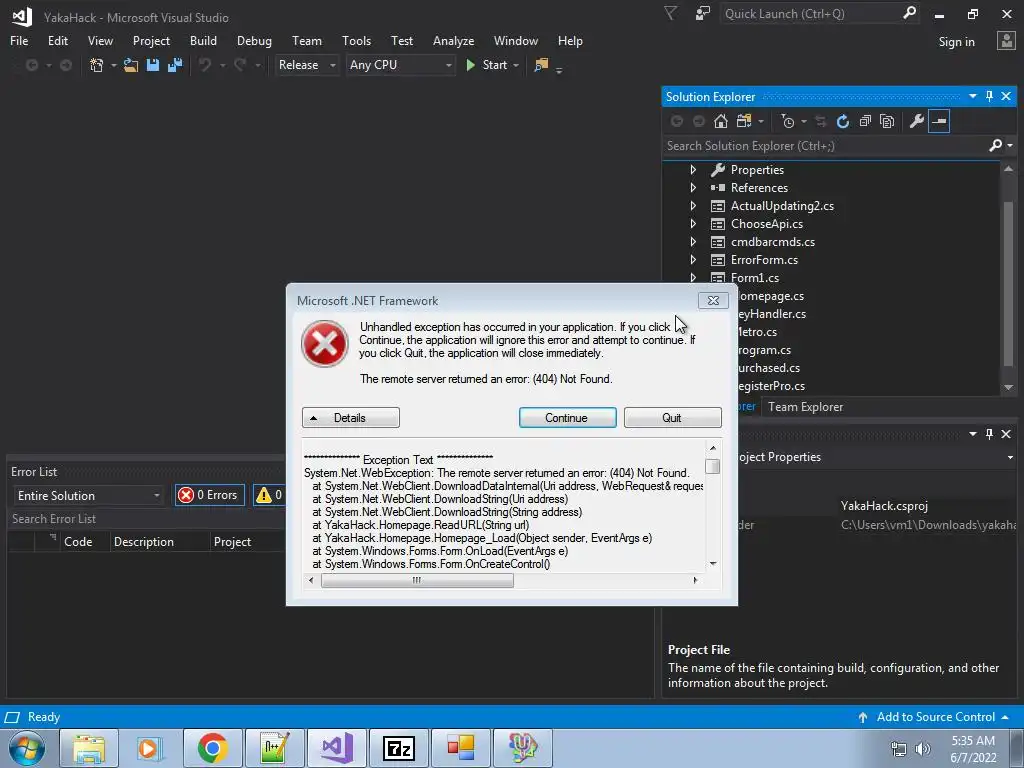Click the Visual Studio logo in title bar
The image size is (1024, 768).
22,16
